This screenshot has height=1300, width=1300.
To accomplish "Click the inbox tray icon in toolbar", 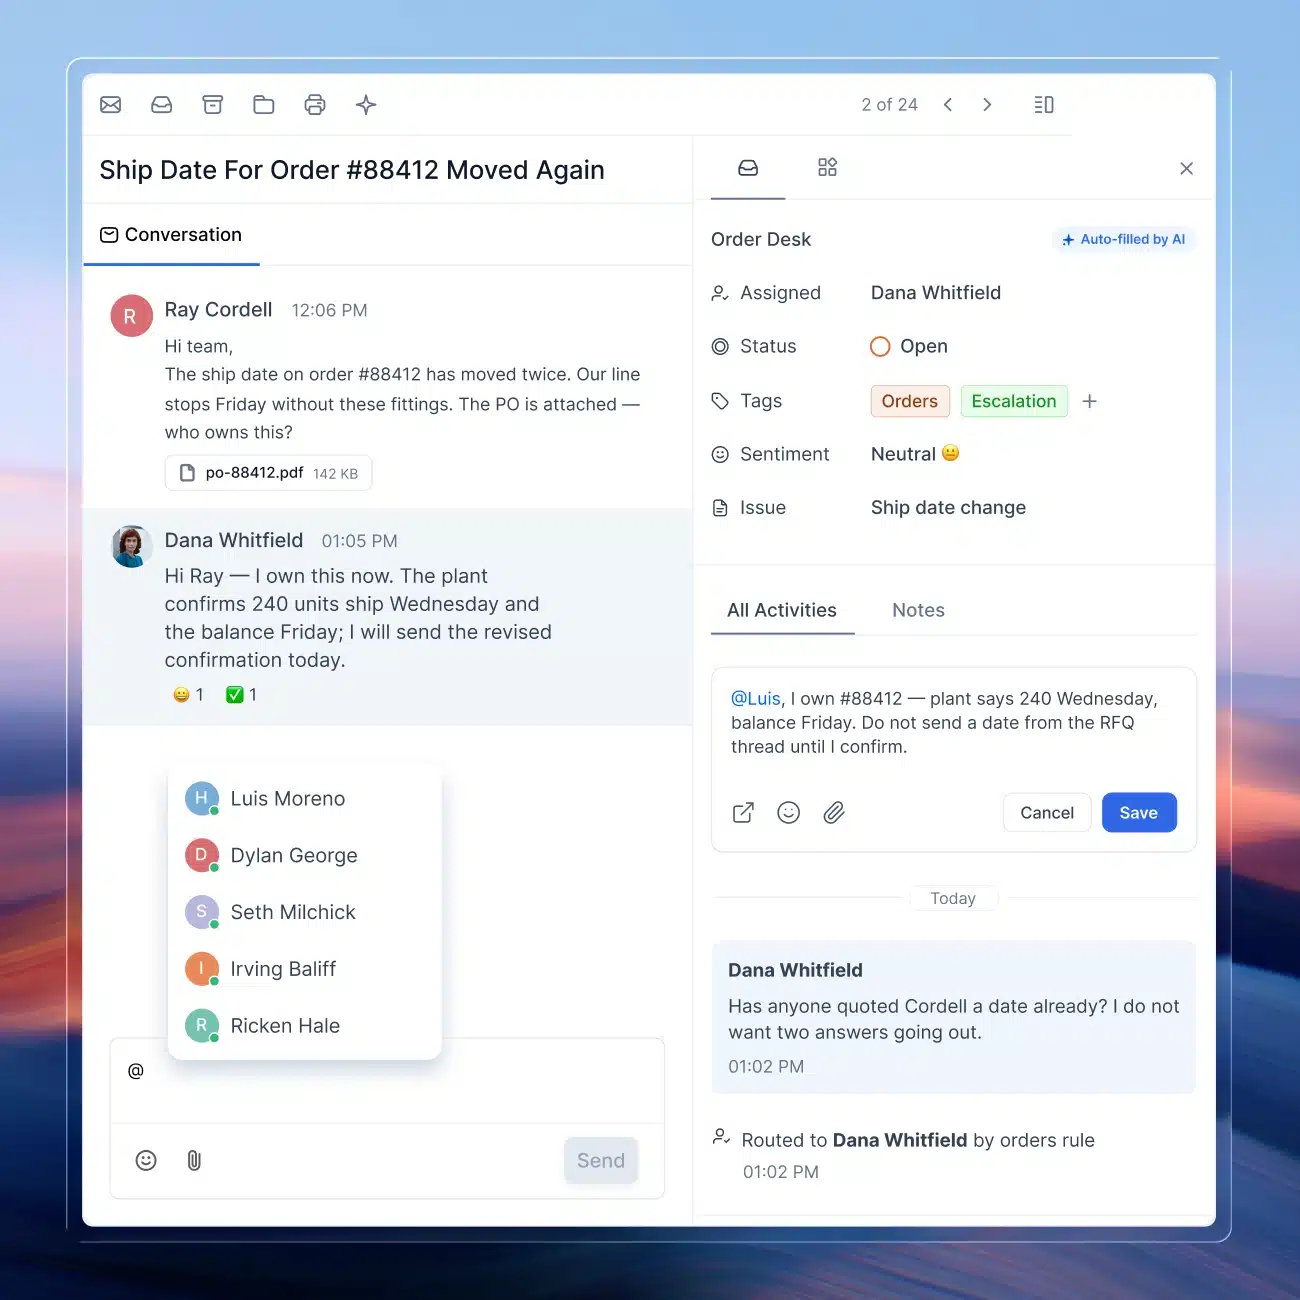I will click(162, 105).
